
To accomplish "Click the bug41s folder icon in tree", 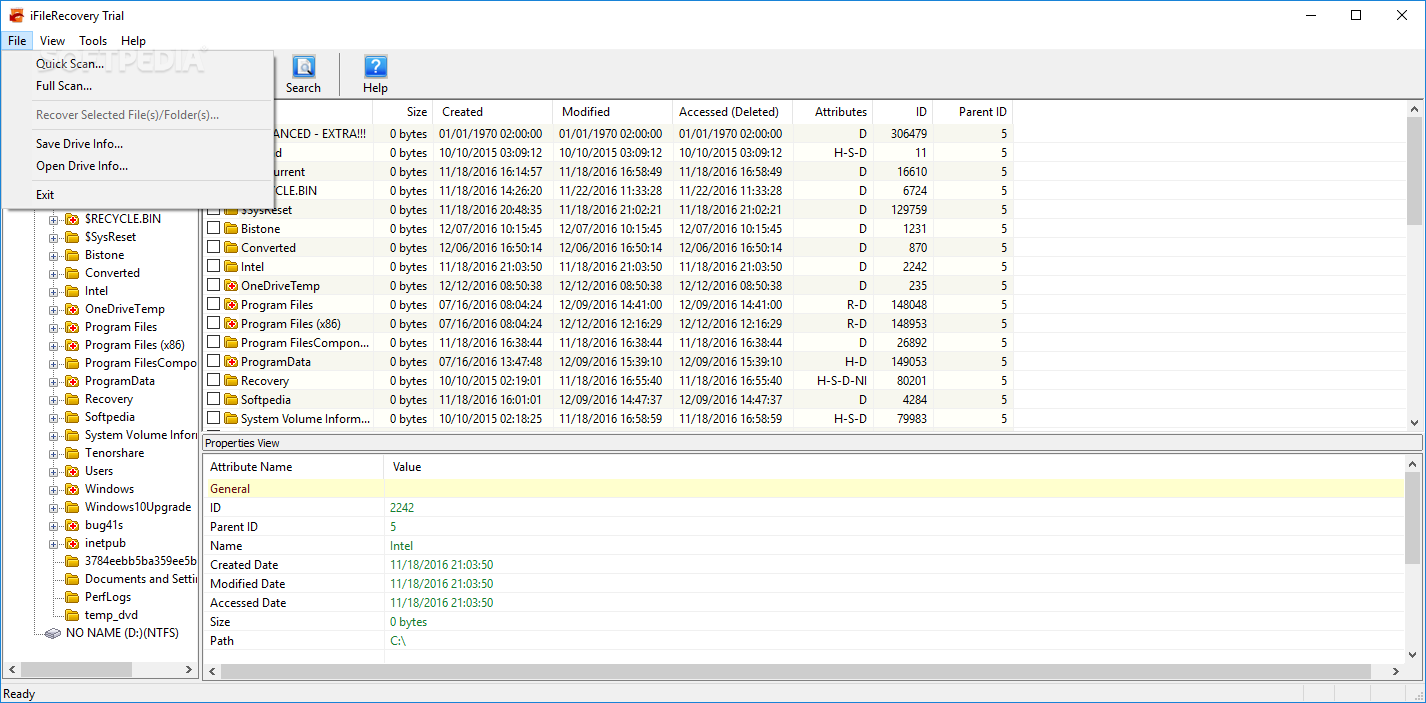I will point(72,525).
